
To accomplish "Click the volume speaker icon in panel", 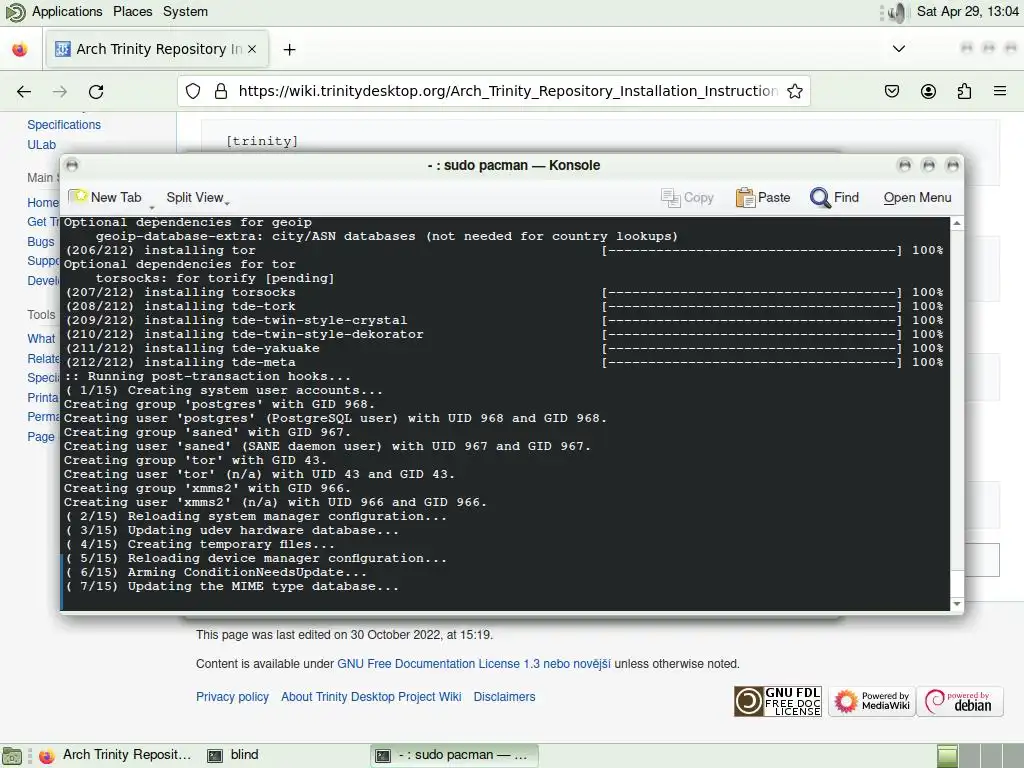I will click(897, 12).
